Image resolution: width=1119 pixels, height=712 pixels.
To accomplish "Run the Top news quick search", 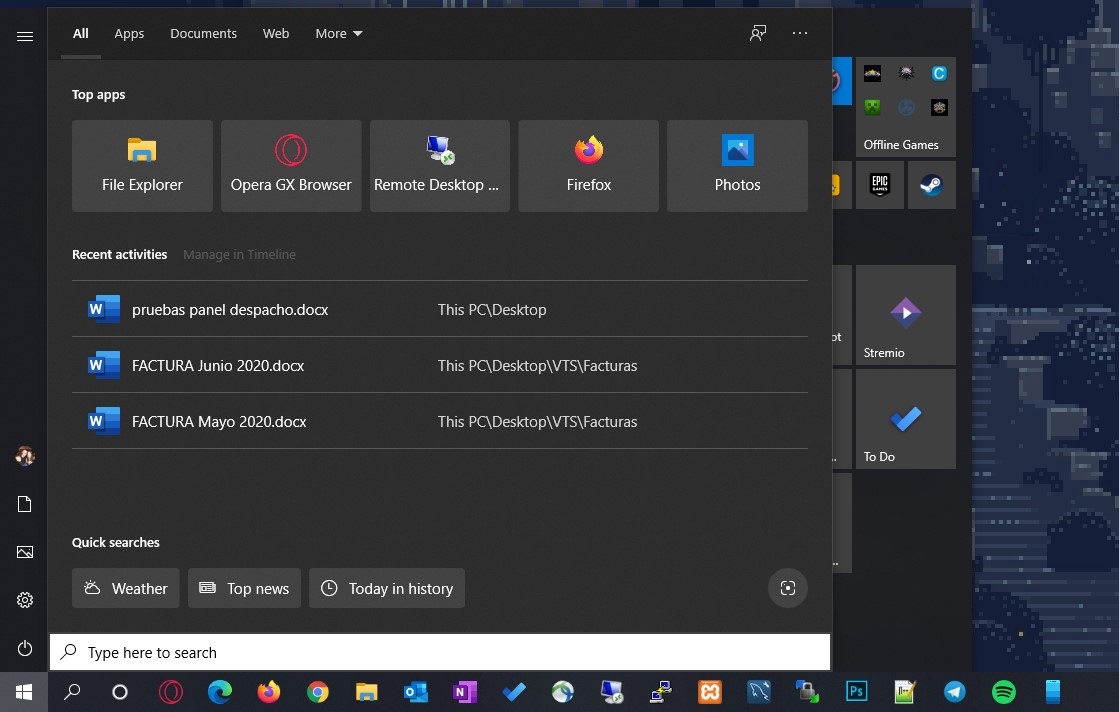I will click(x=244, y=589).
